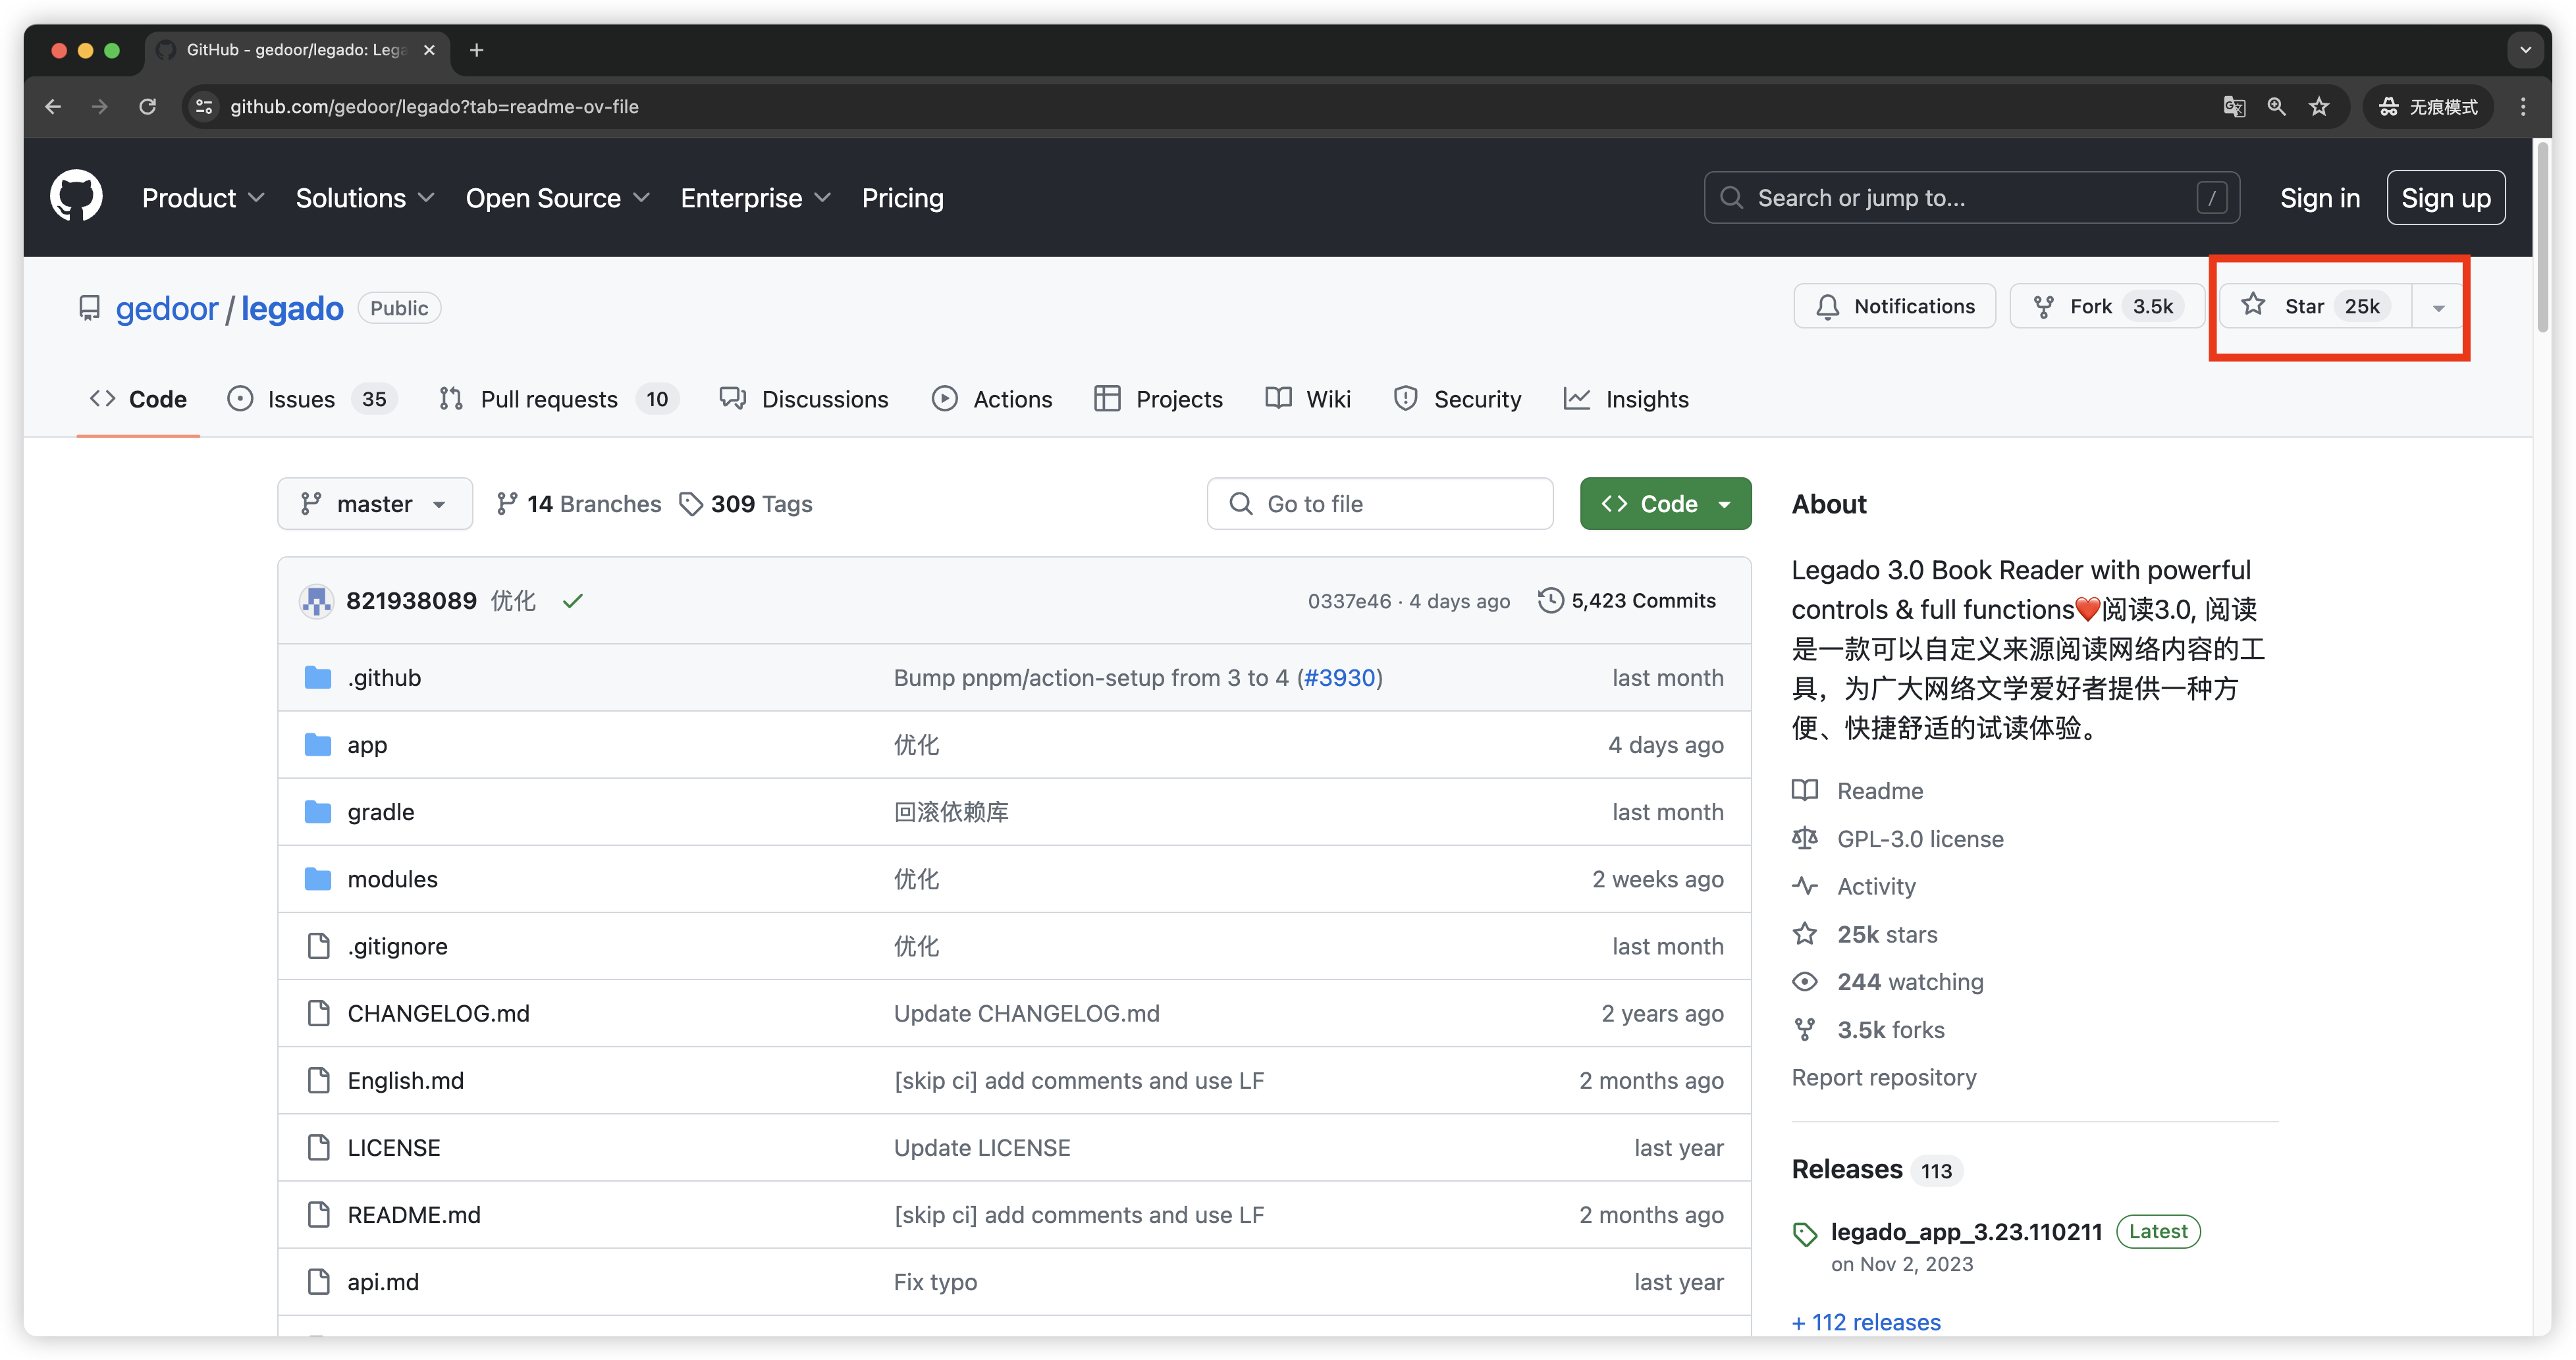The image size is (2576, 1360).
Task: Open the Chrome three-dot menu
Action: pyautogui.click(x=2523, y=106)
